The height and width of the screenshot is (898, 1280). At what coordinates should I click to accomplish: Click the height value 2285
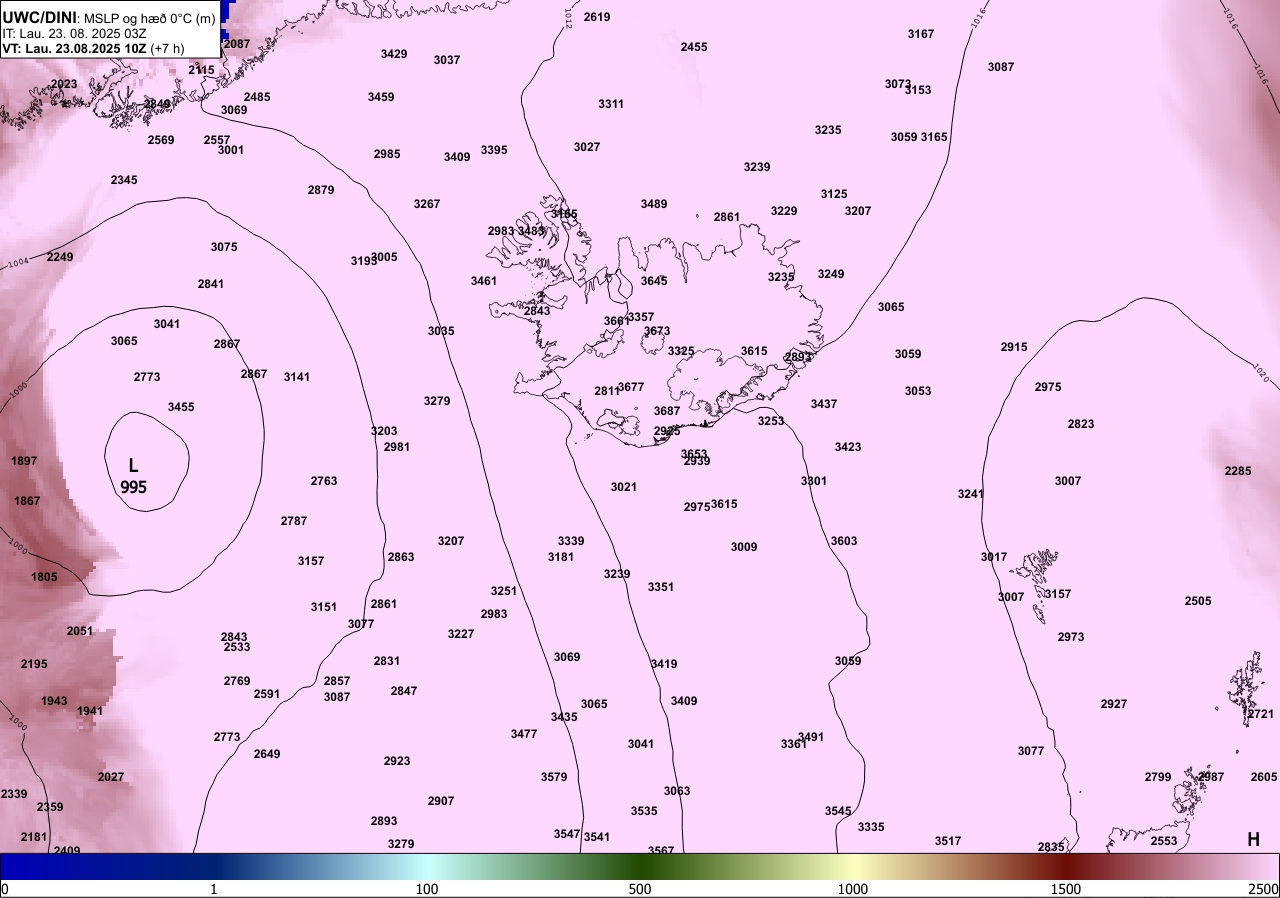click(x=1238, y=471)
